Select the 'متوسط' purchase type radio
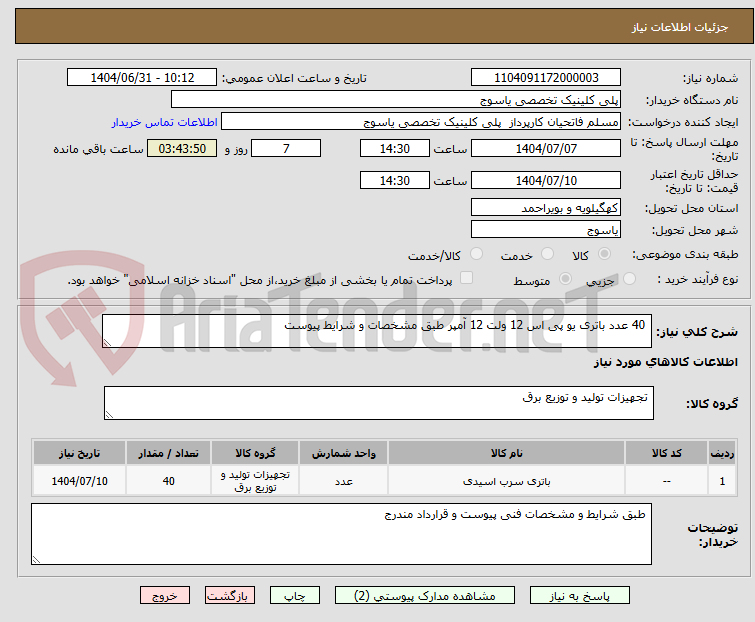This screenshot has width=755, height=622. 565,279
